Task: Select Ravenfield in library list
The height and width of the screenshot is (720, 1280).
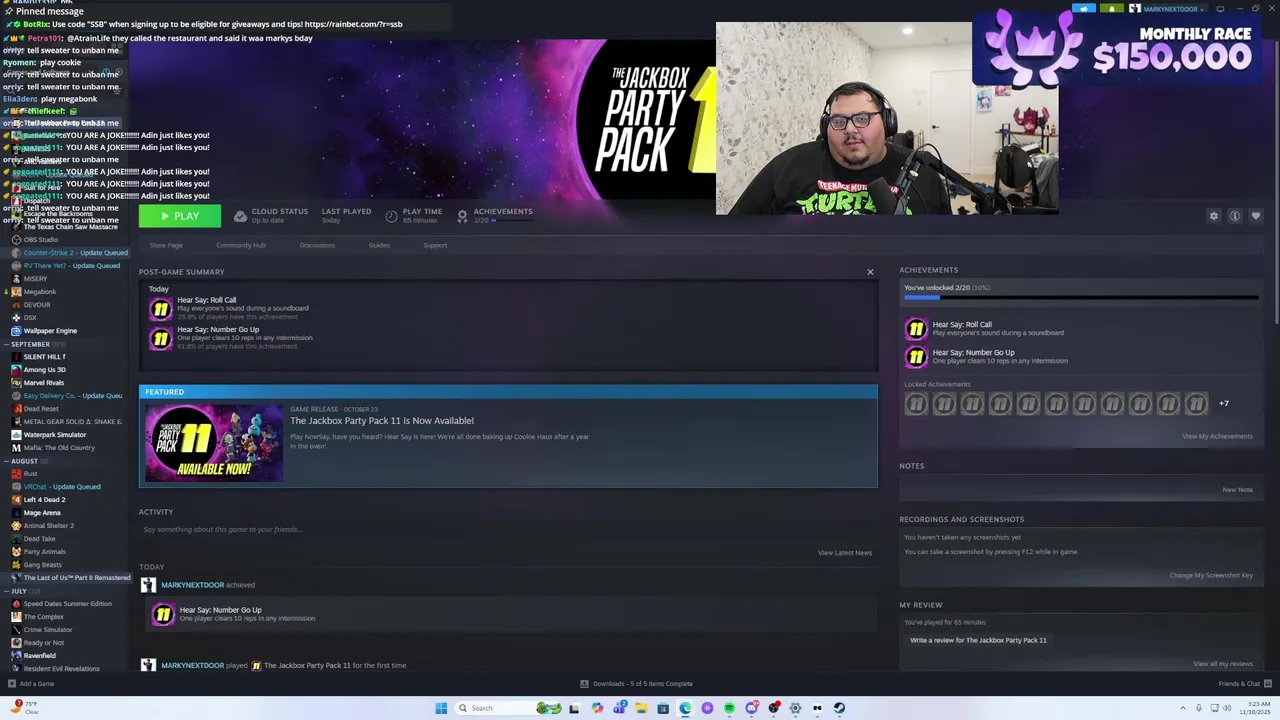Action: click(39, 656)
